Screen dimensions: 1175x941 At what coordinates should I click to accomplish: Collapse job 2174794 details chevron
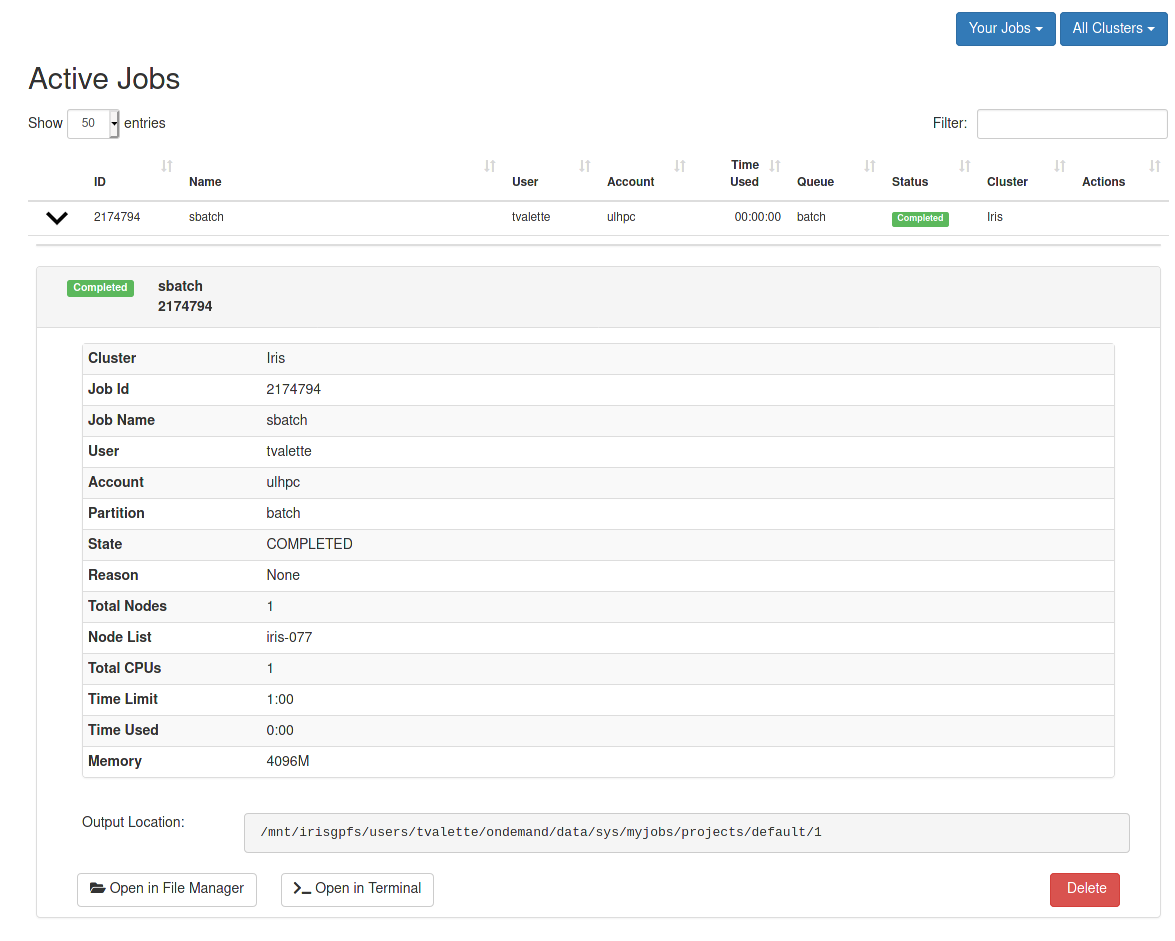point(57,218)
